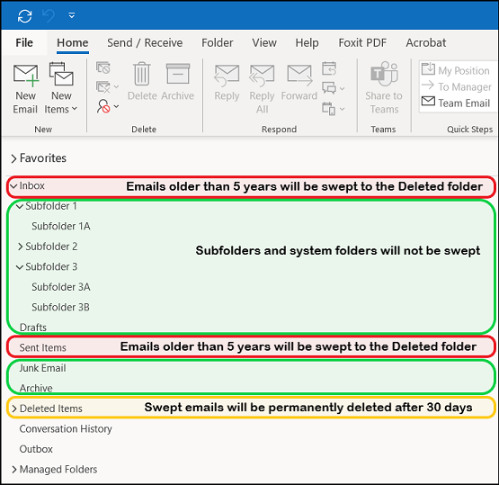Open the File tab
Viewport: 499px width, 485px height.
tap(24, 43)
